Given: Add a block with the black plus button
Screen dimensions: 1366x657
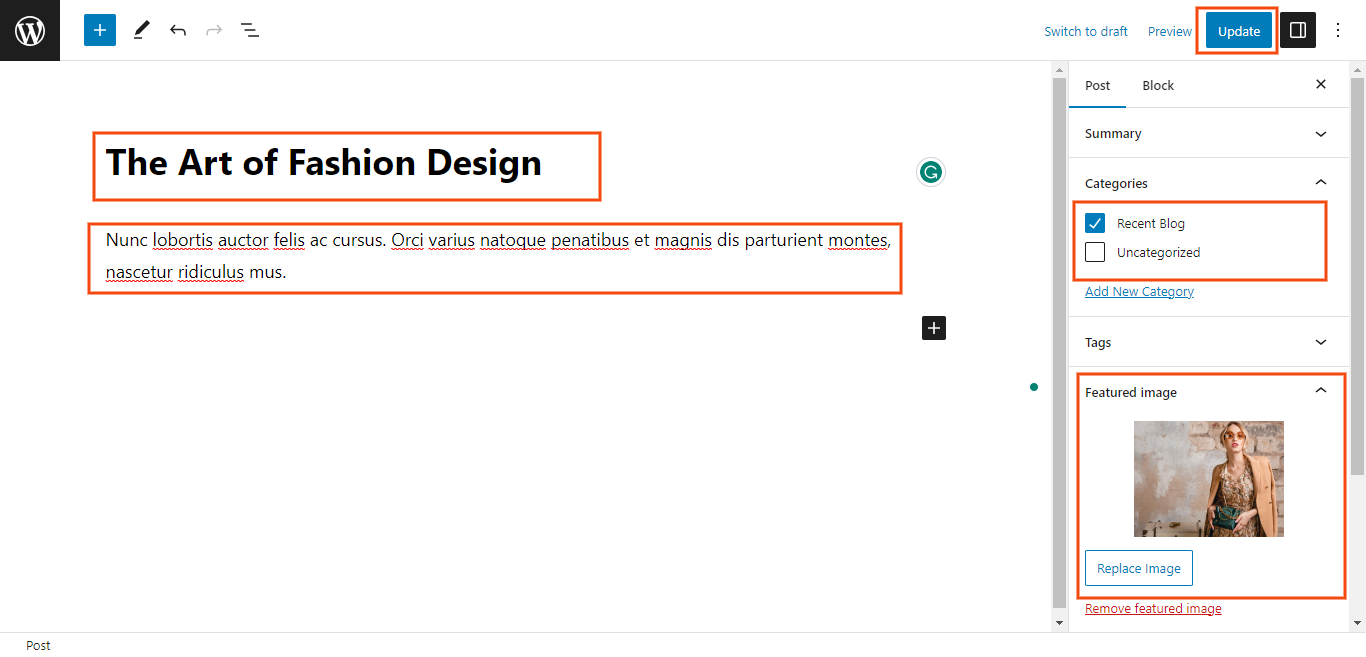Looking at the screenshot, I should (933, 327).
